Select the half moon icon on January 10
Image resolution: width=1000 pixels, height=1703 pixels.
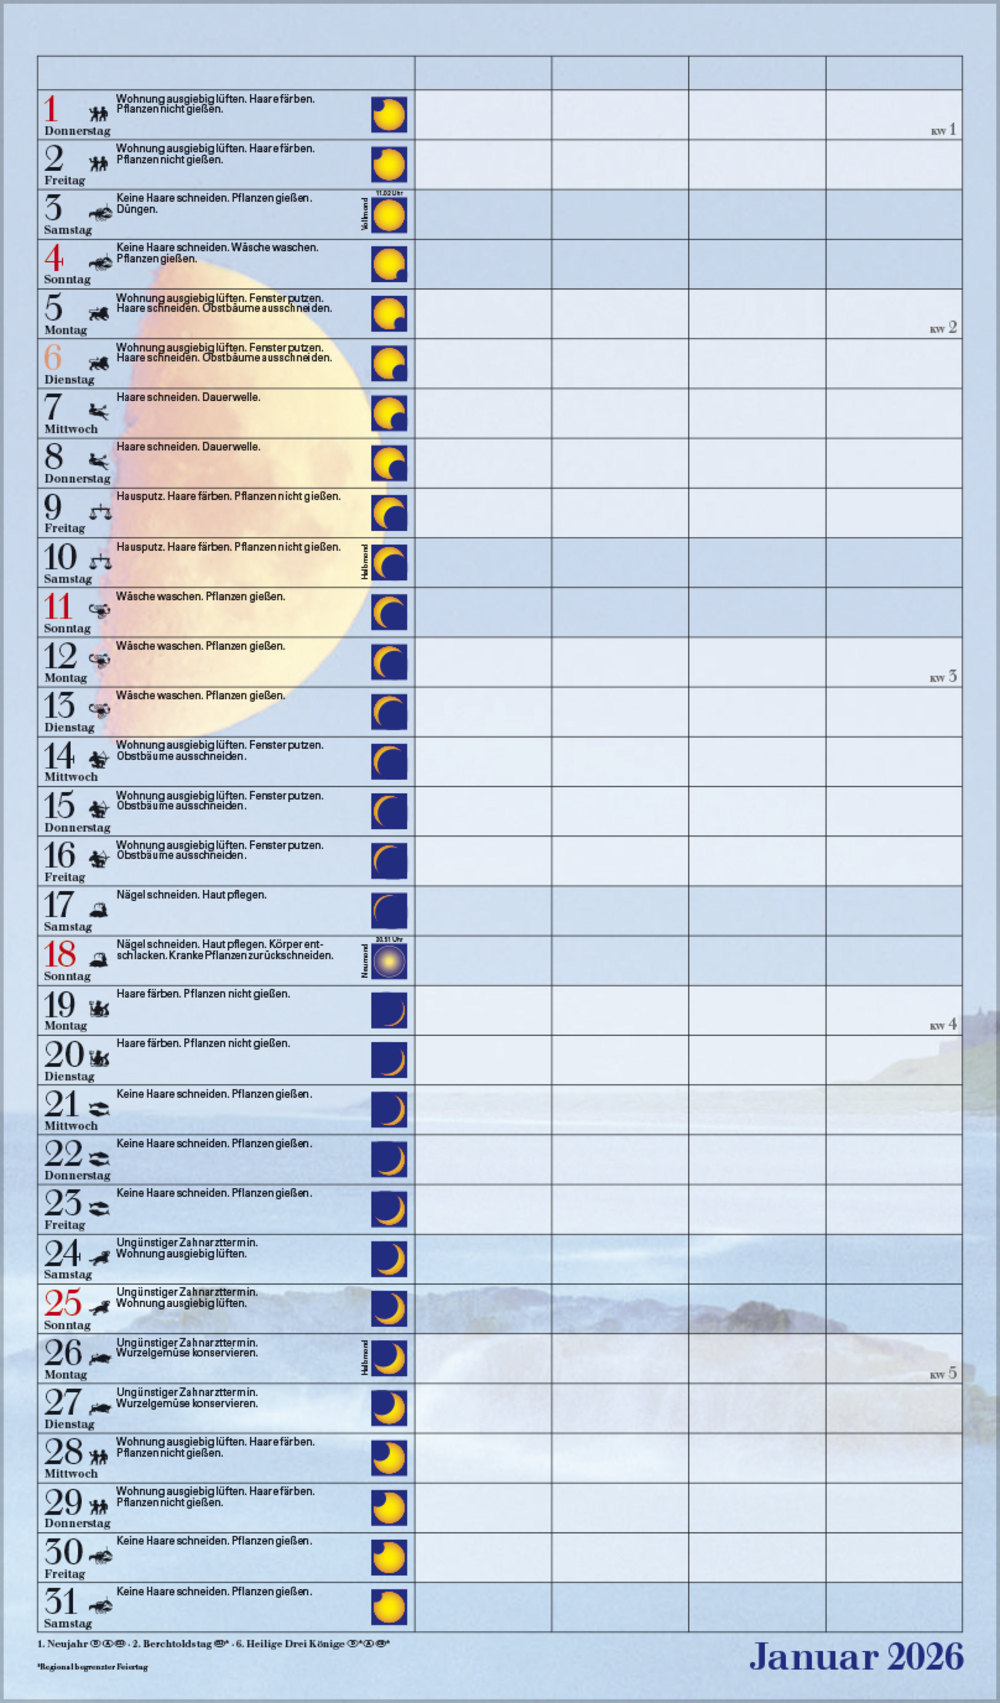coord(389,564)
